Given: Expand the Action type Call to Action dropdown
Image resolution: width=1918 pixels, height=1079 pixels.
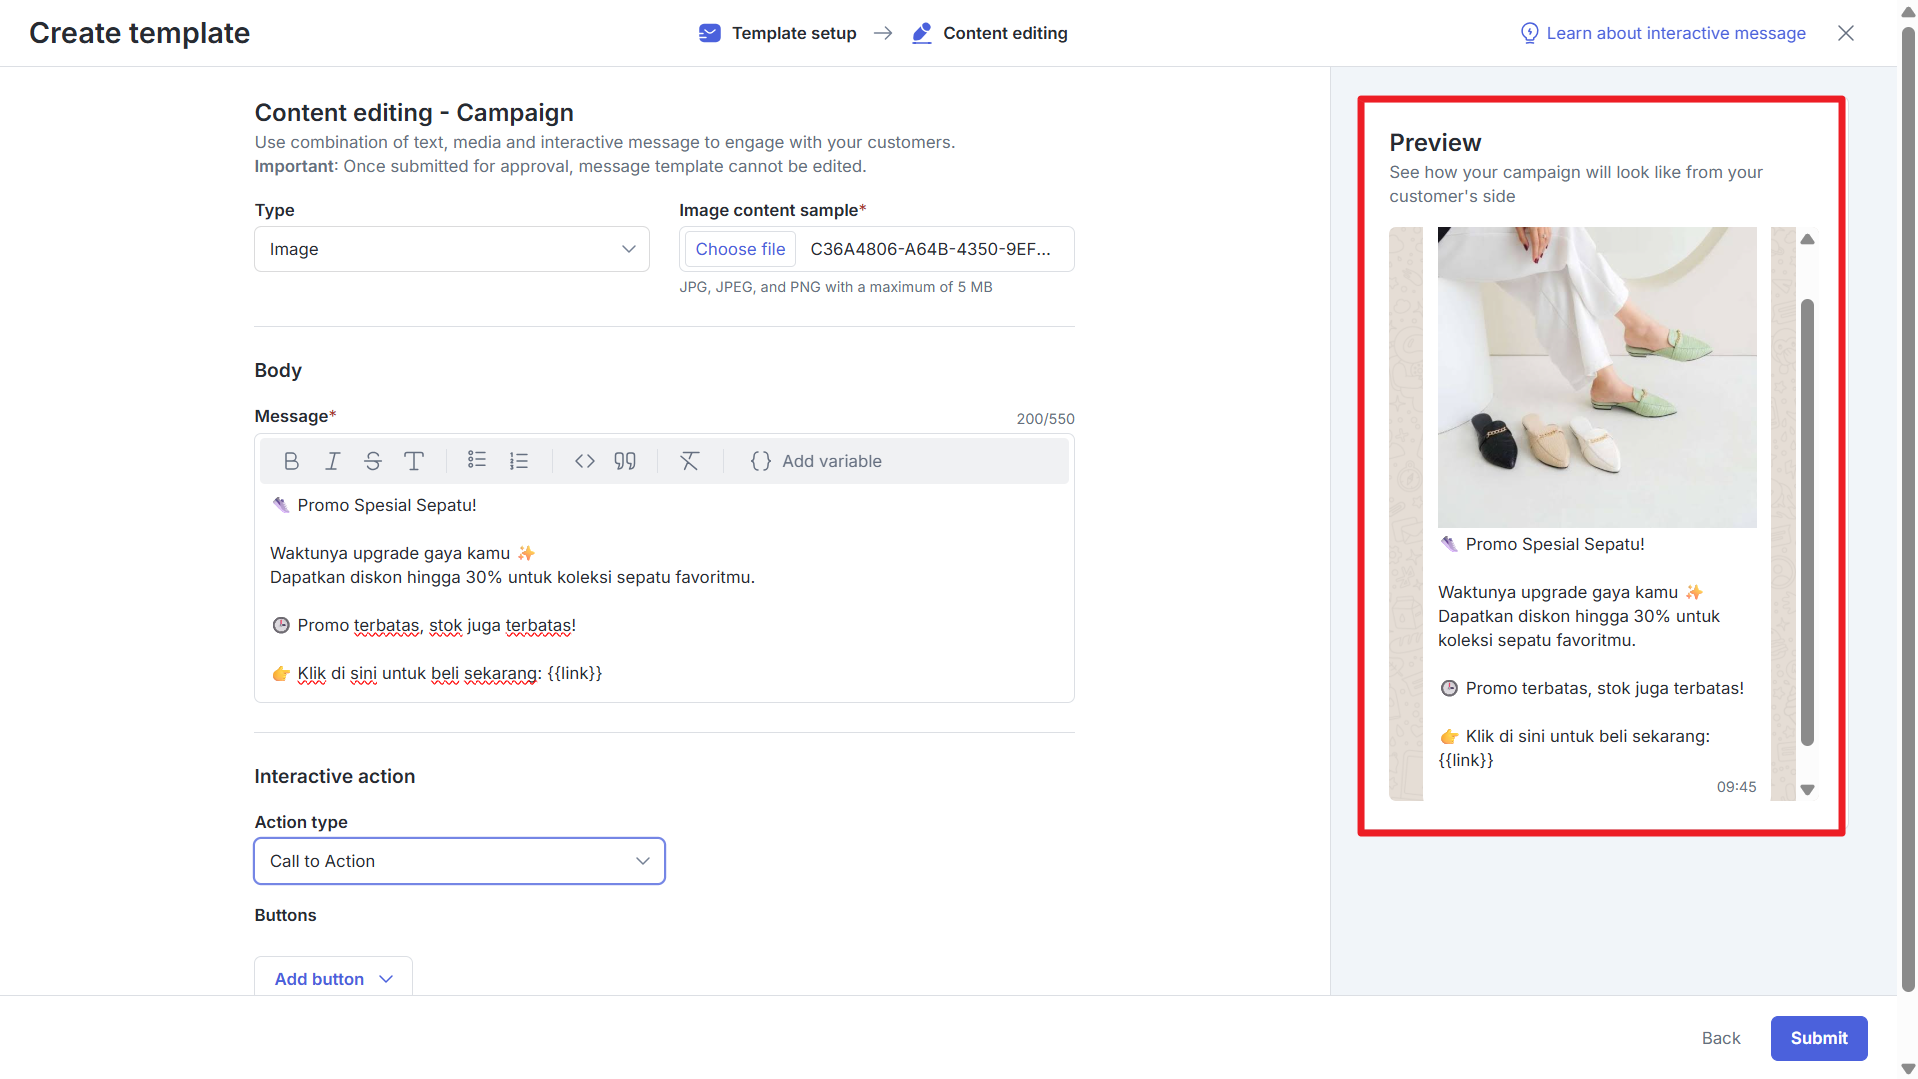Looking at the screenshot, I should click(459, 861).
